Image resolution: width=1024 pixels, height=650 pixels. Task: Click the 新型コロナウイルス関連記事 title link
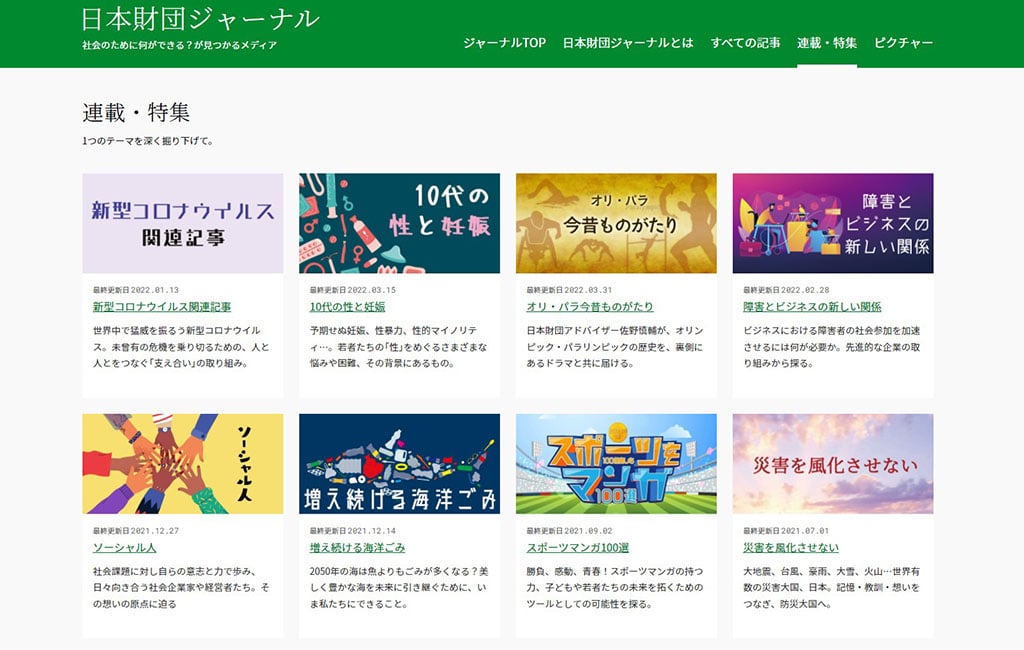click(x=161, y=307)
